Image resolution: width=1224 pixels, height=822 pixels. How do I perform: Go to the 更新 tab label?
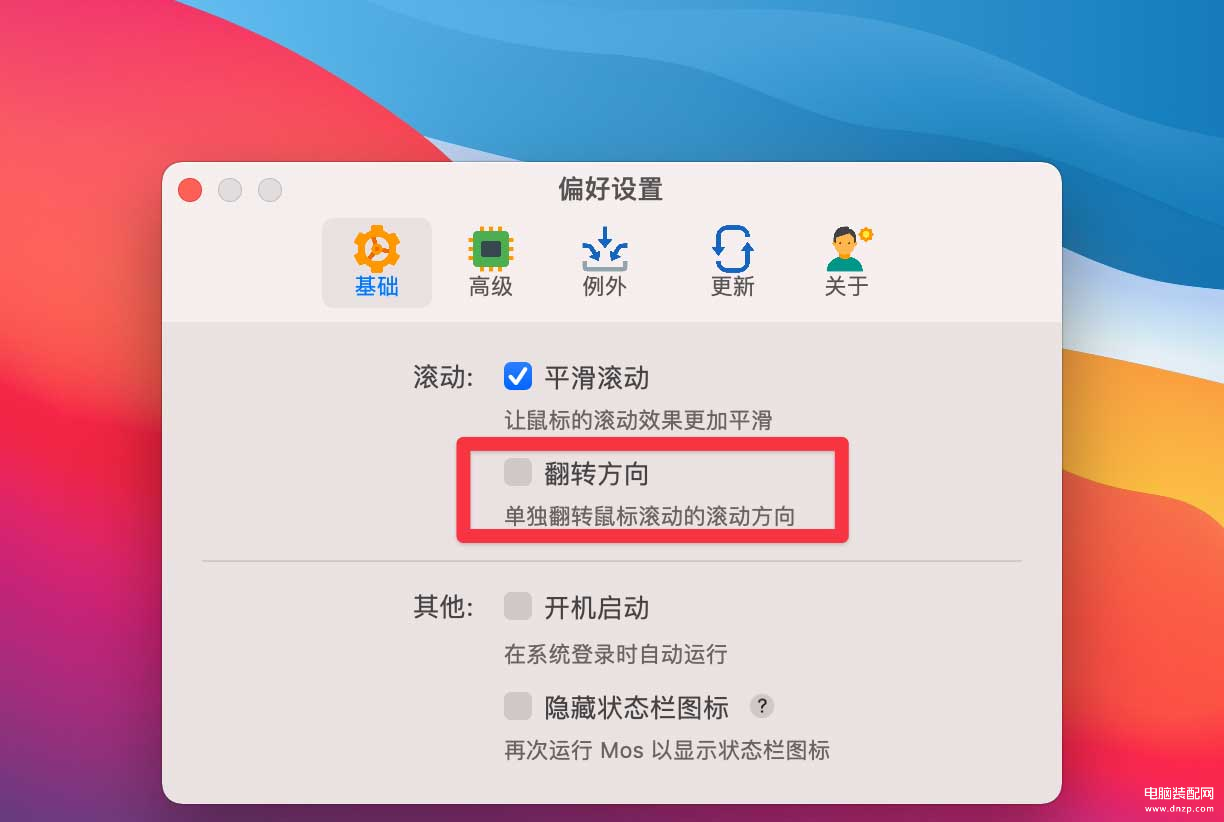733,286
